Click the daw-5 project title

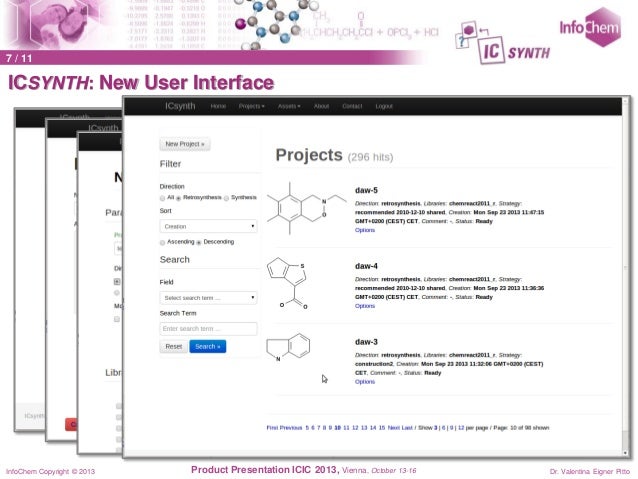tap(366, 190)
